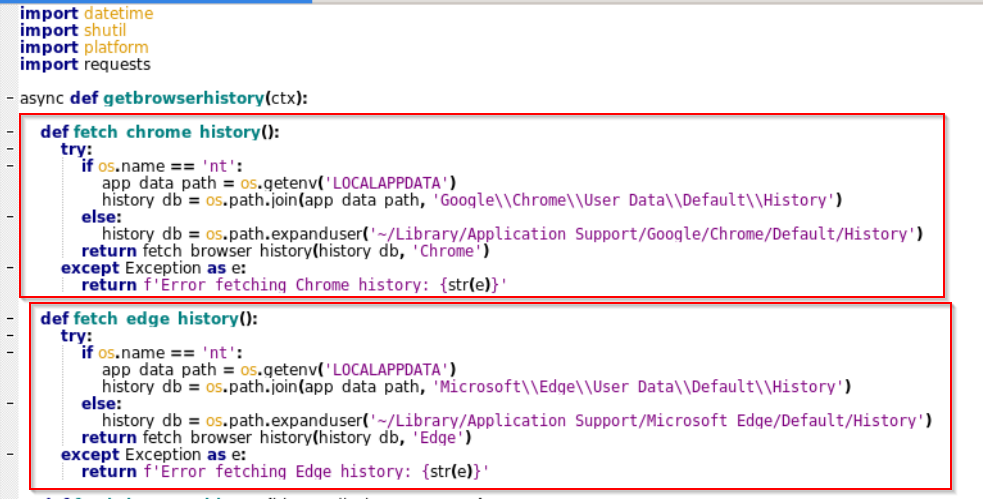This screenshot has width=983, height=499.
Task: Fold the except block in fetch edge history
Action: [x=9, y=454]
